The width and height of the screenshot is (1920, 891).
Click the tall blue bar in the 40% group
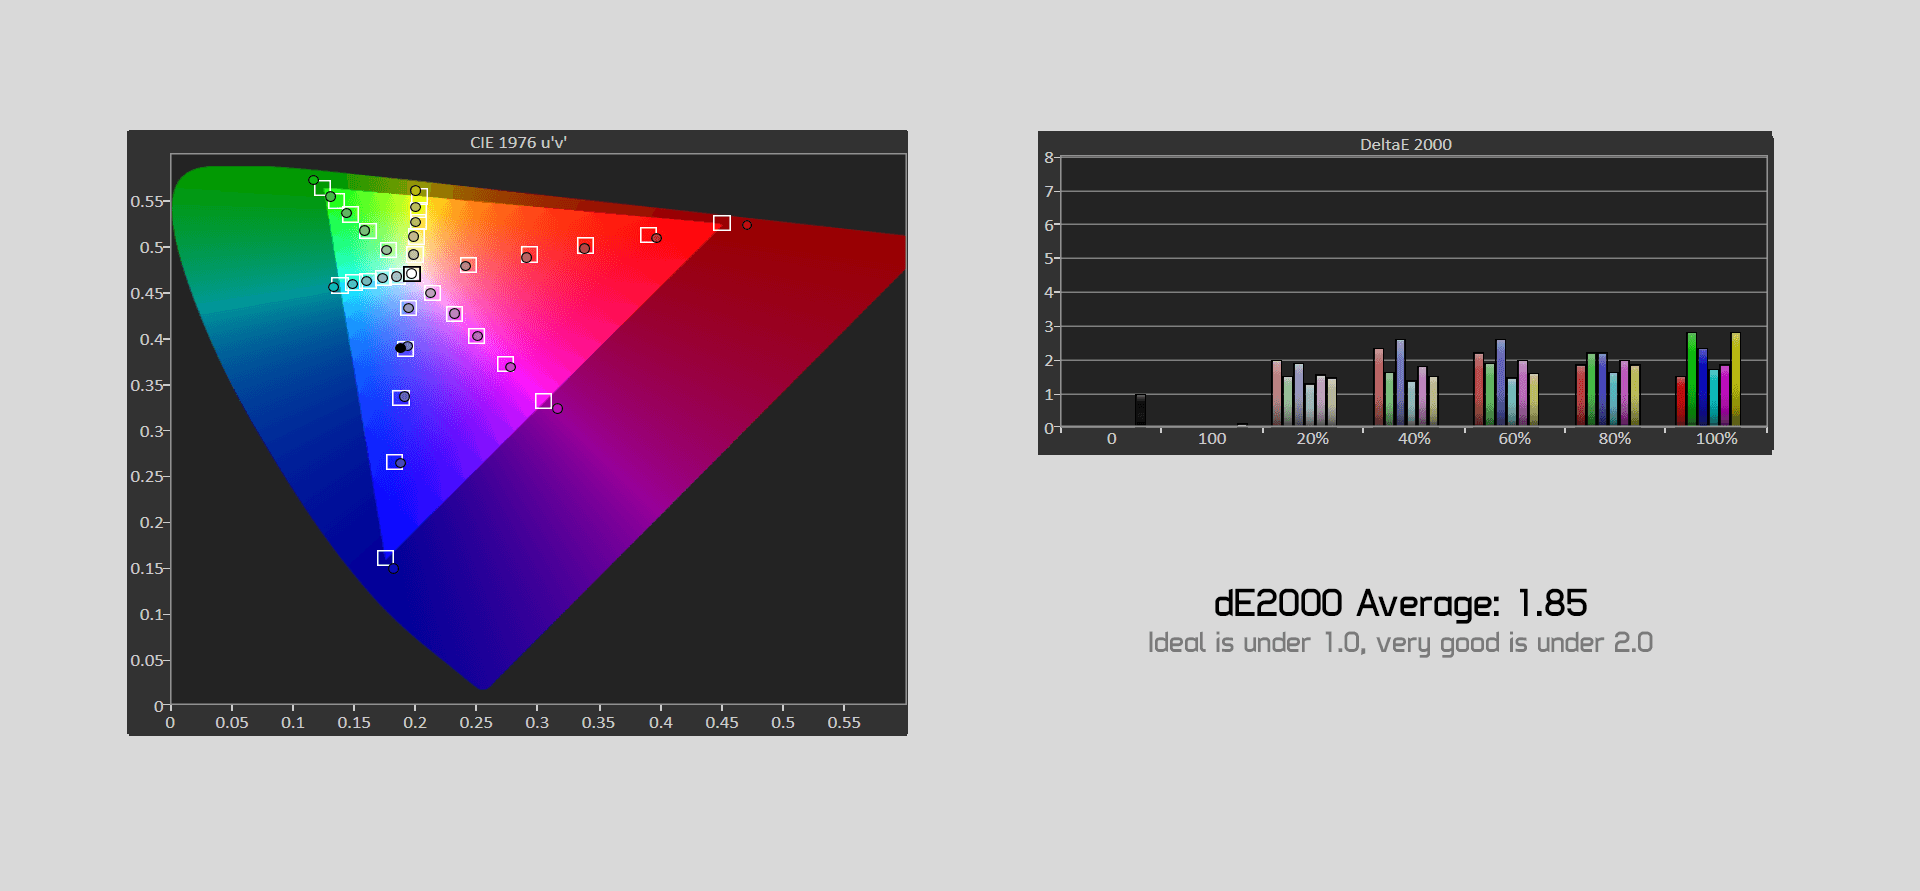1400,383
